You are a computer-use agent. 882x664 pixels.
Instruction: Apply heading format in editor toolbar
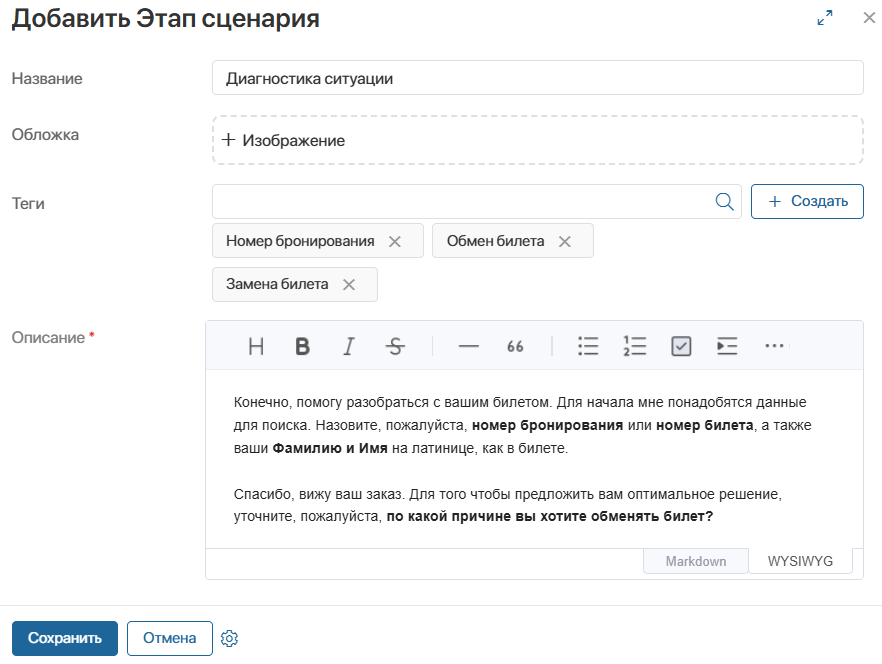click(256, 346)
